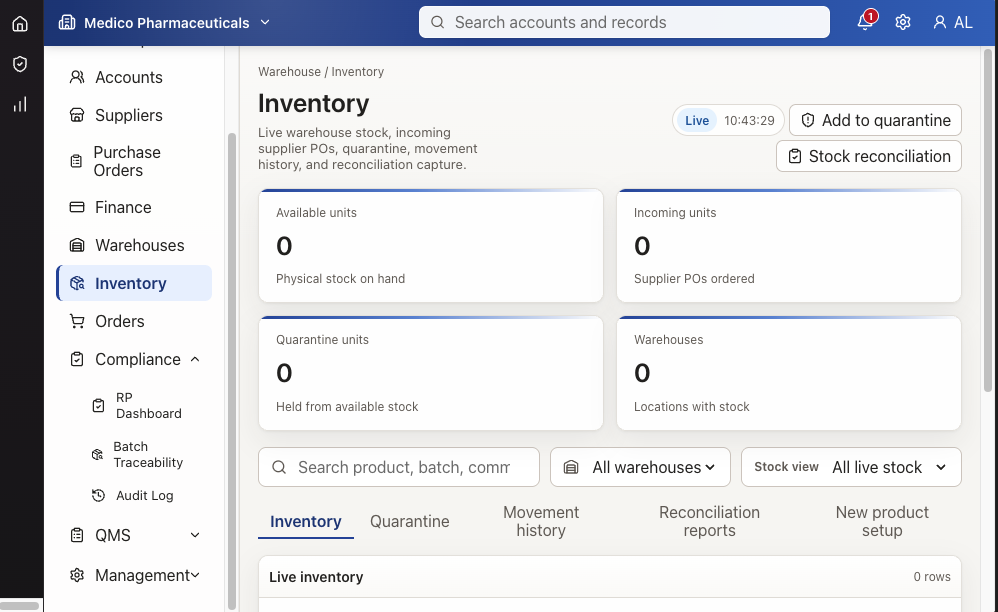Click the Audit Log history clock icon
Viewport: 998px width, 612px height.
click(98, 495)
